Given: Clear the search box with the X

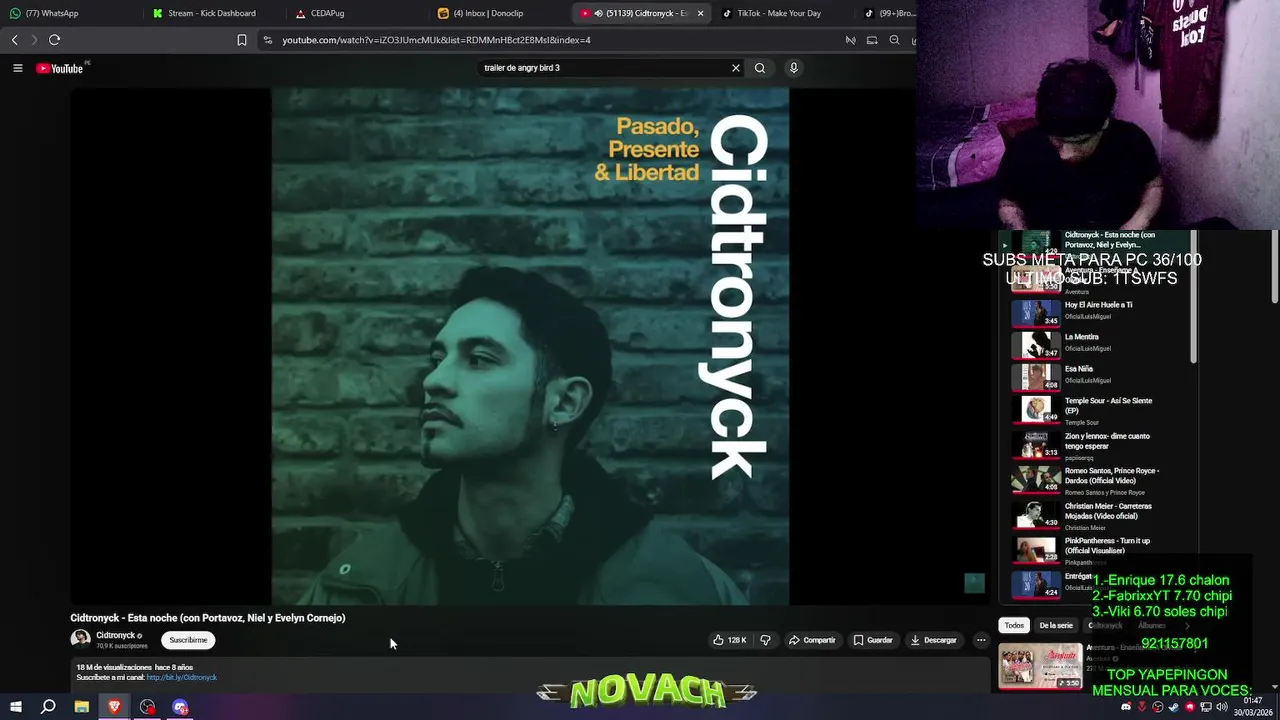Looking at the screenshot, I should click(x=736, y=68).
